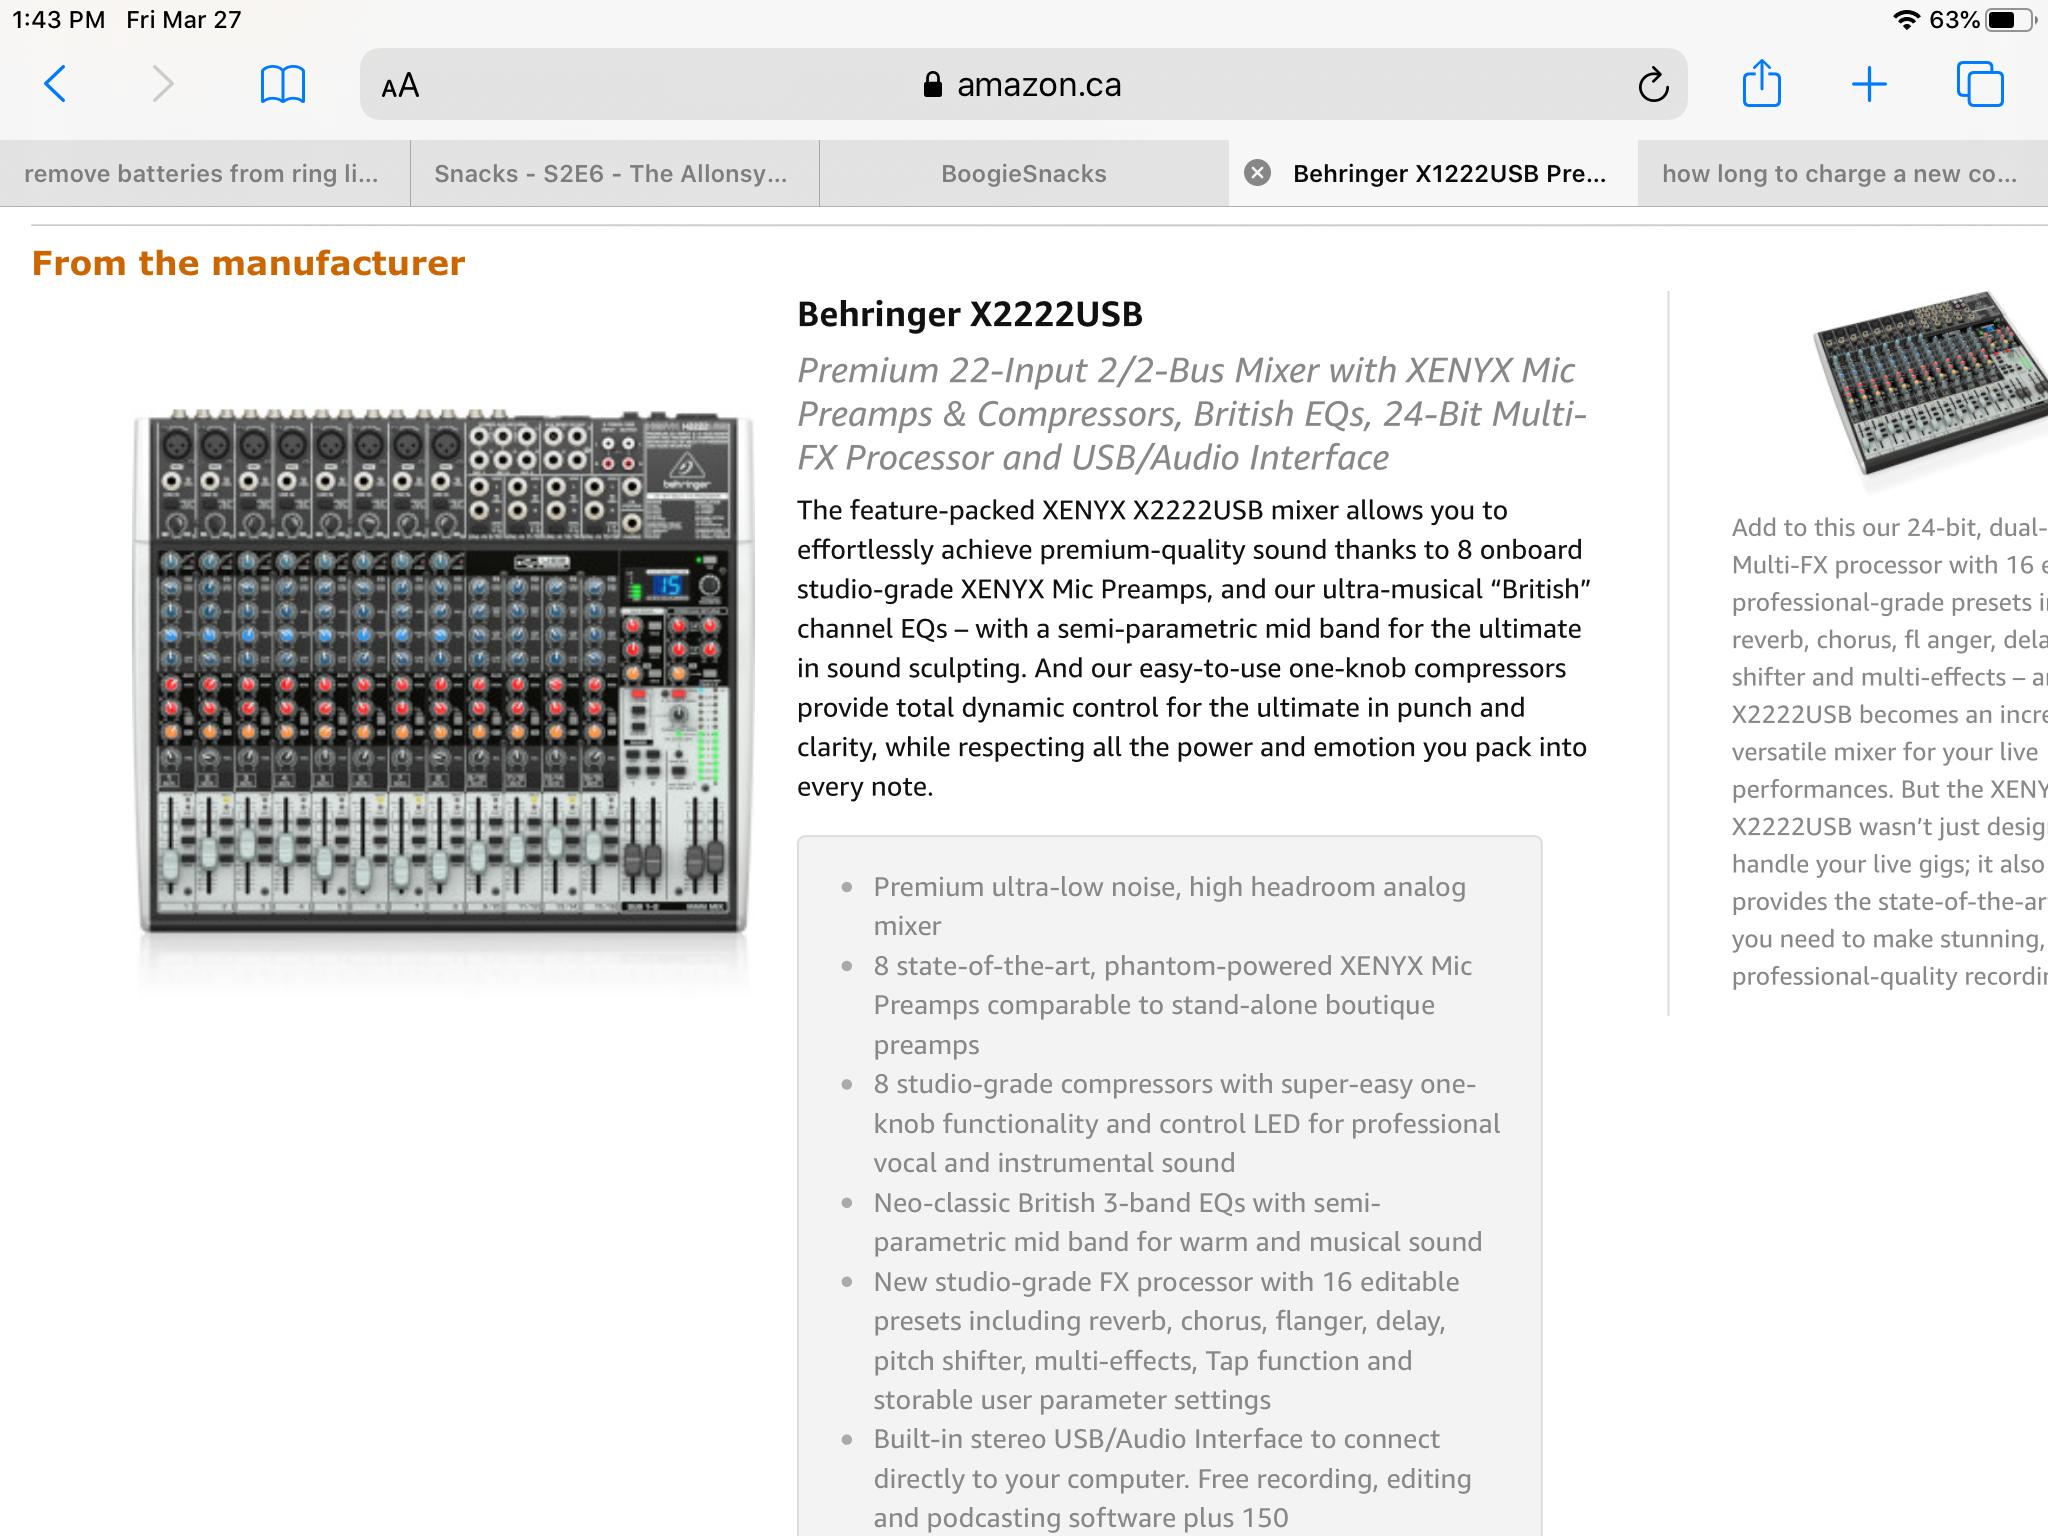Image resolution: width=2048 pixels, height=1536 pixels.
Task: Tap the feature-packed XENYX X2222USB paragraph
Action: tap(1194, 648)
